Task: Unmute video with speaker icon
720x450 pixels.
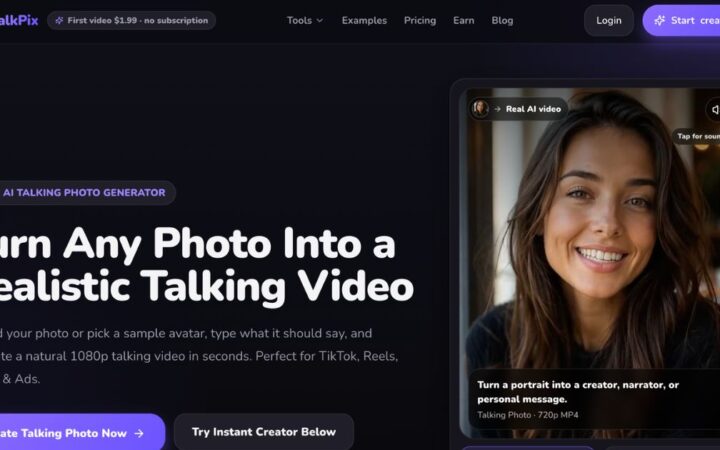Action: [714, 109]
